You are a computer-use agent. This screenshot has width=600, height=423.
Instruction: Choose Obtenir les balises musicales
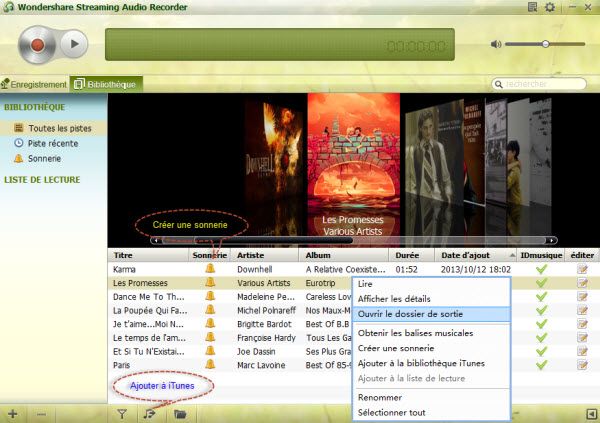tap(431, 333)
